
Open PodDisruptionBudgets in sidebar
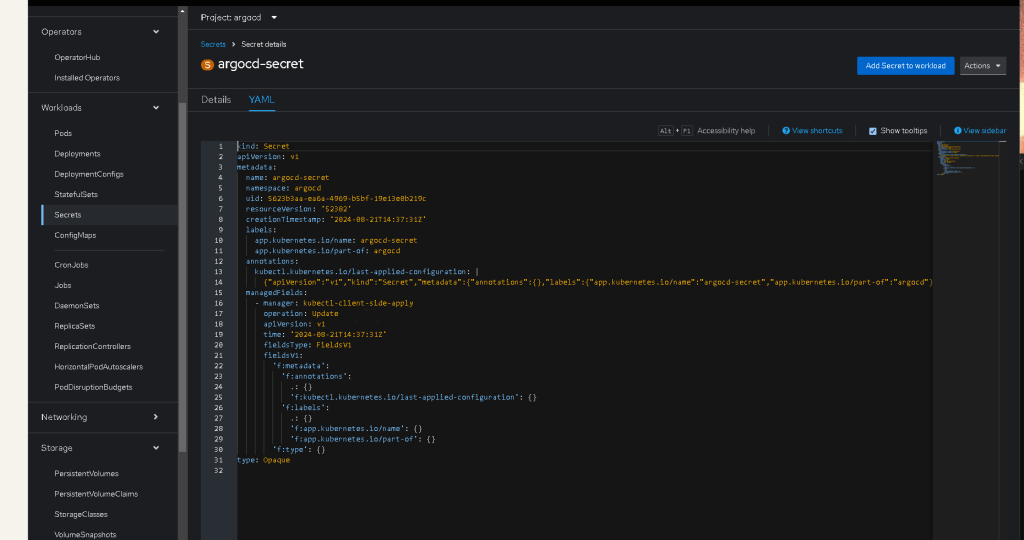[93, 387]
